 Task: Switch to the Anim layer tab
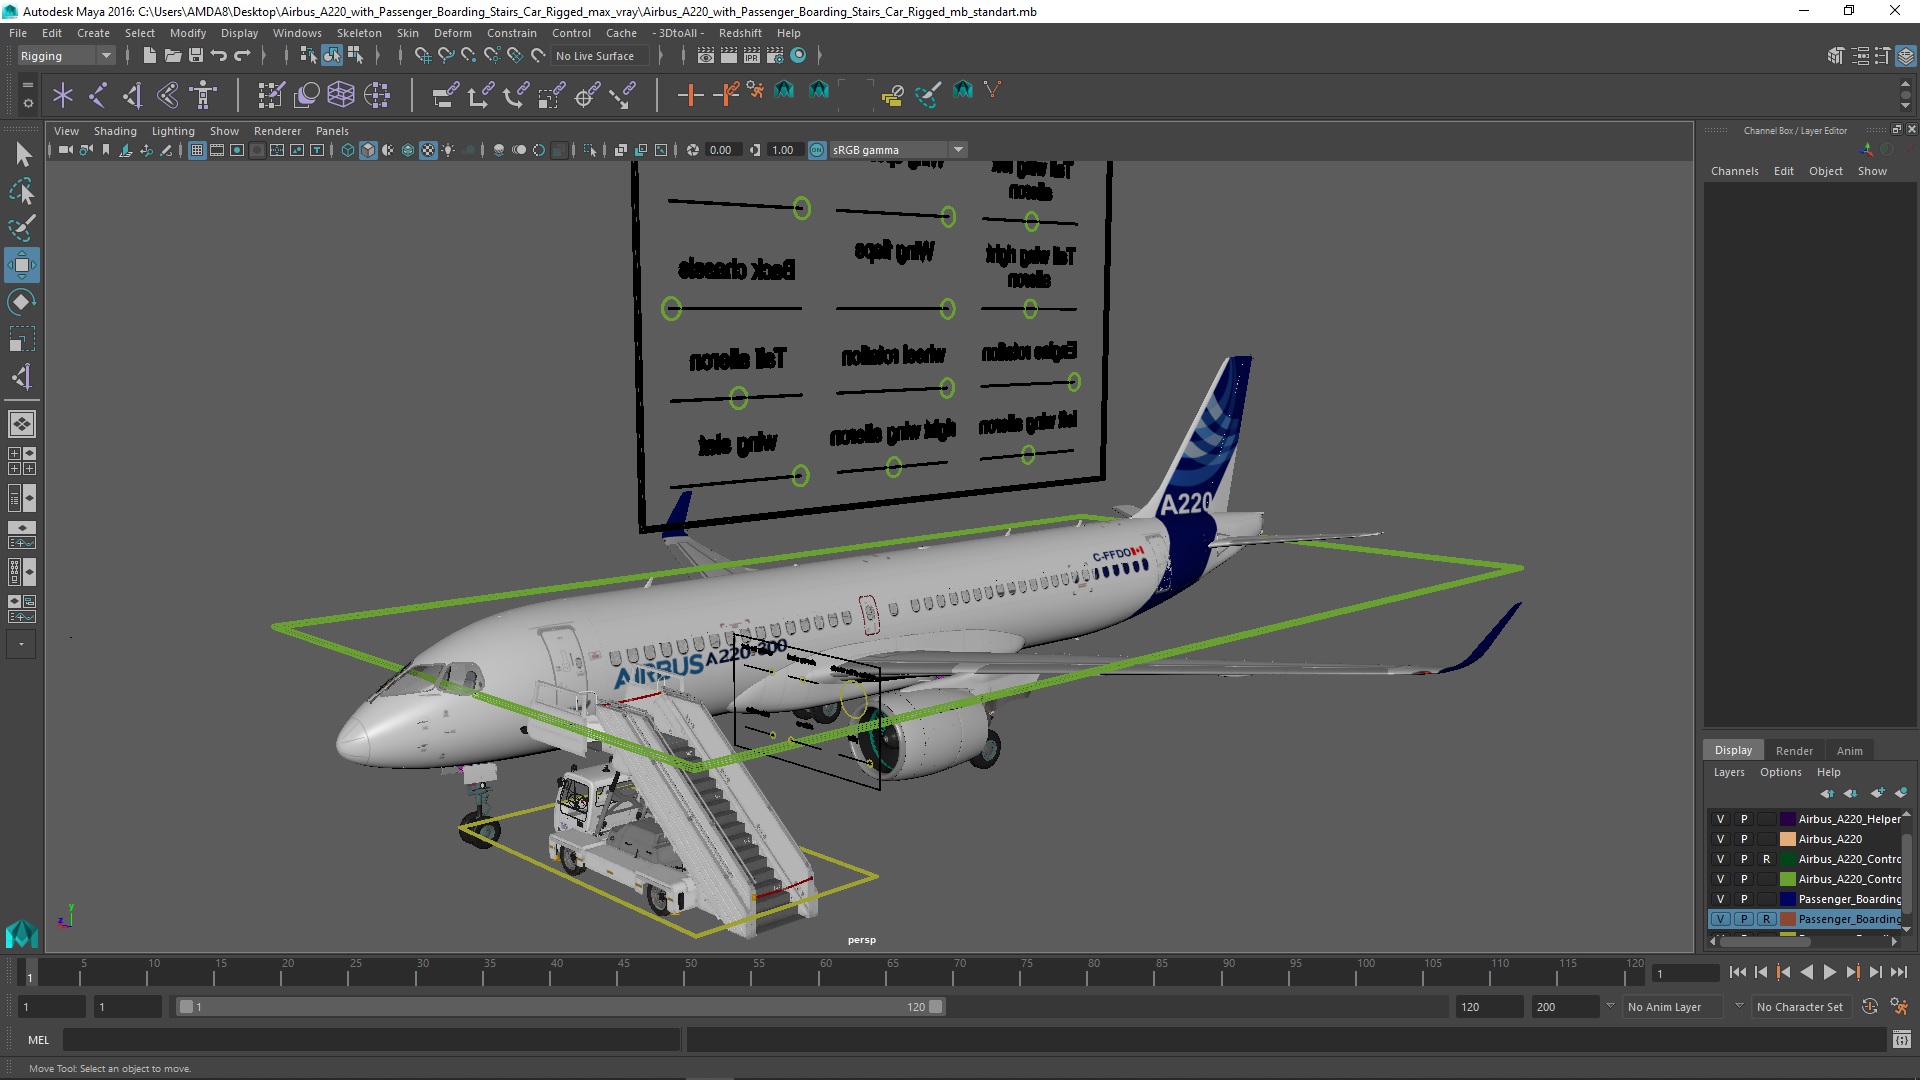coord(1849,751)
